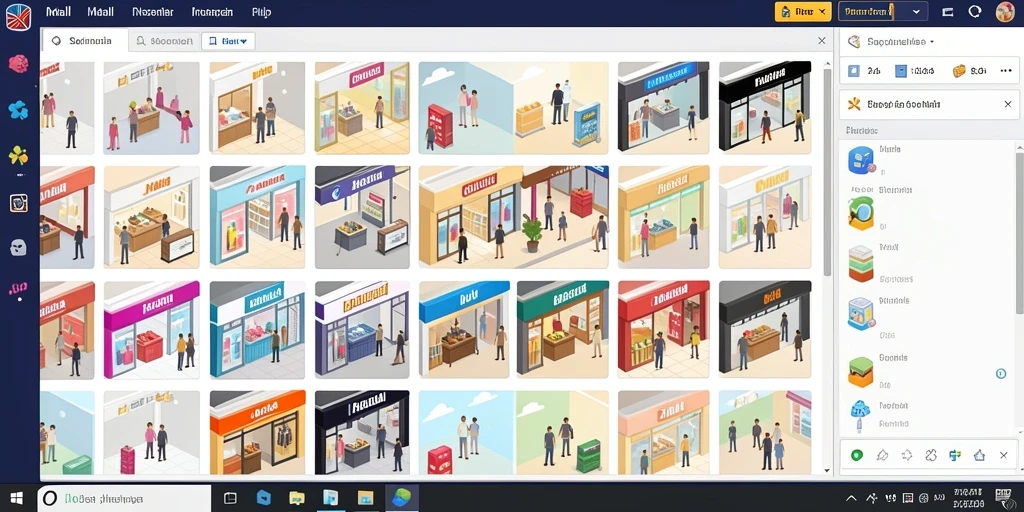The width and height of the screenshot is (1024, 512).
Task: Open the third top menu item
Action: [153, 12]
